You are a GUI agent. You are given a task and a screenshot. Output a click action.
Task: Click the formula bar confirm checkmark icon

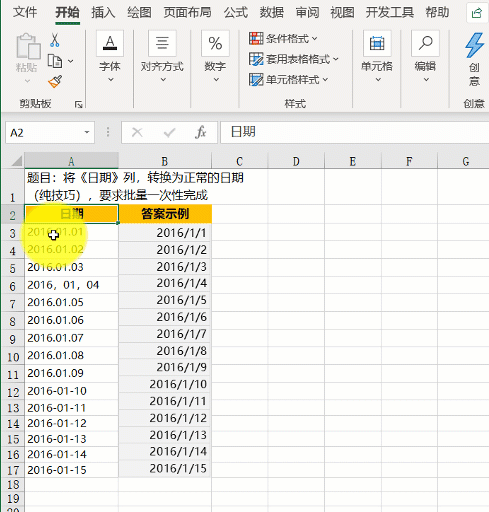click(x=169, y=133)
